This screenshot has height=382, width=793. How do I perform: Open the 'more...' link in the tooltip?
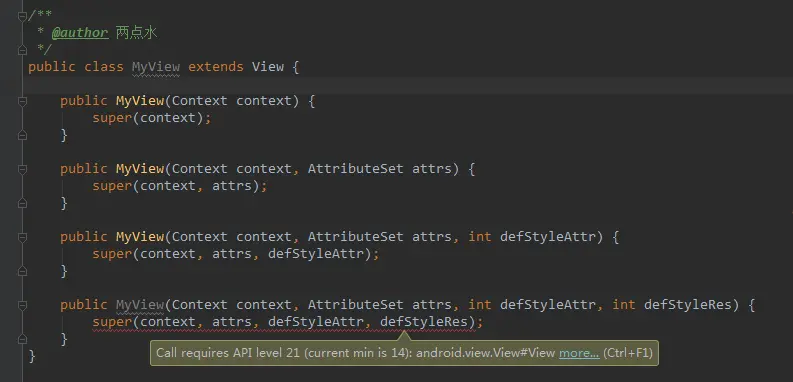coord(579,353)
